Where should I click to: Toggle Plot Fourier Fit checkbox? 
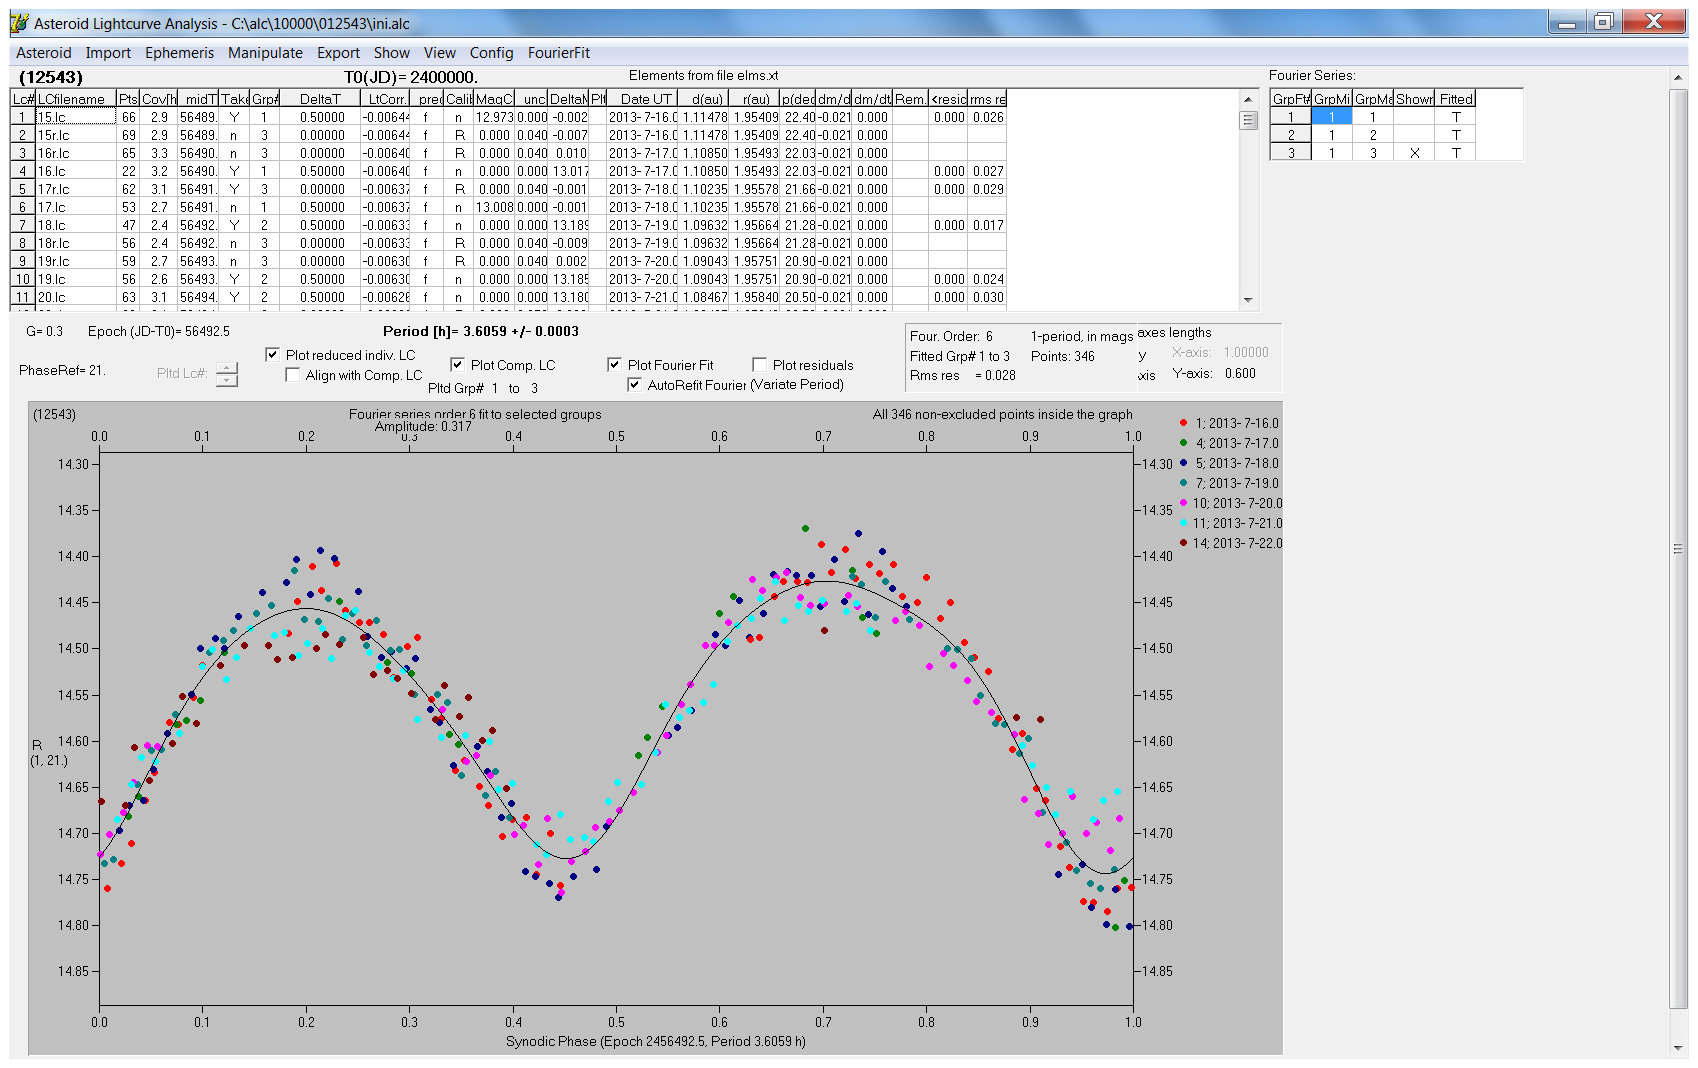coord(614,365)
